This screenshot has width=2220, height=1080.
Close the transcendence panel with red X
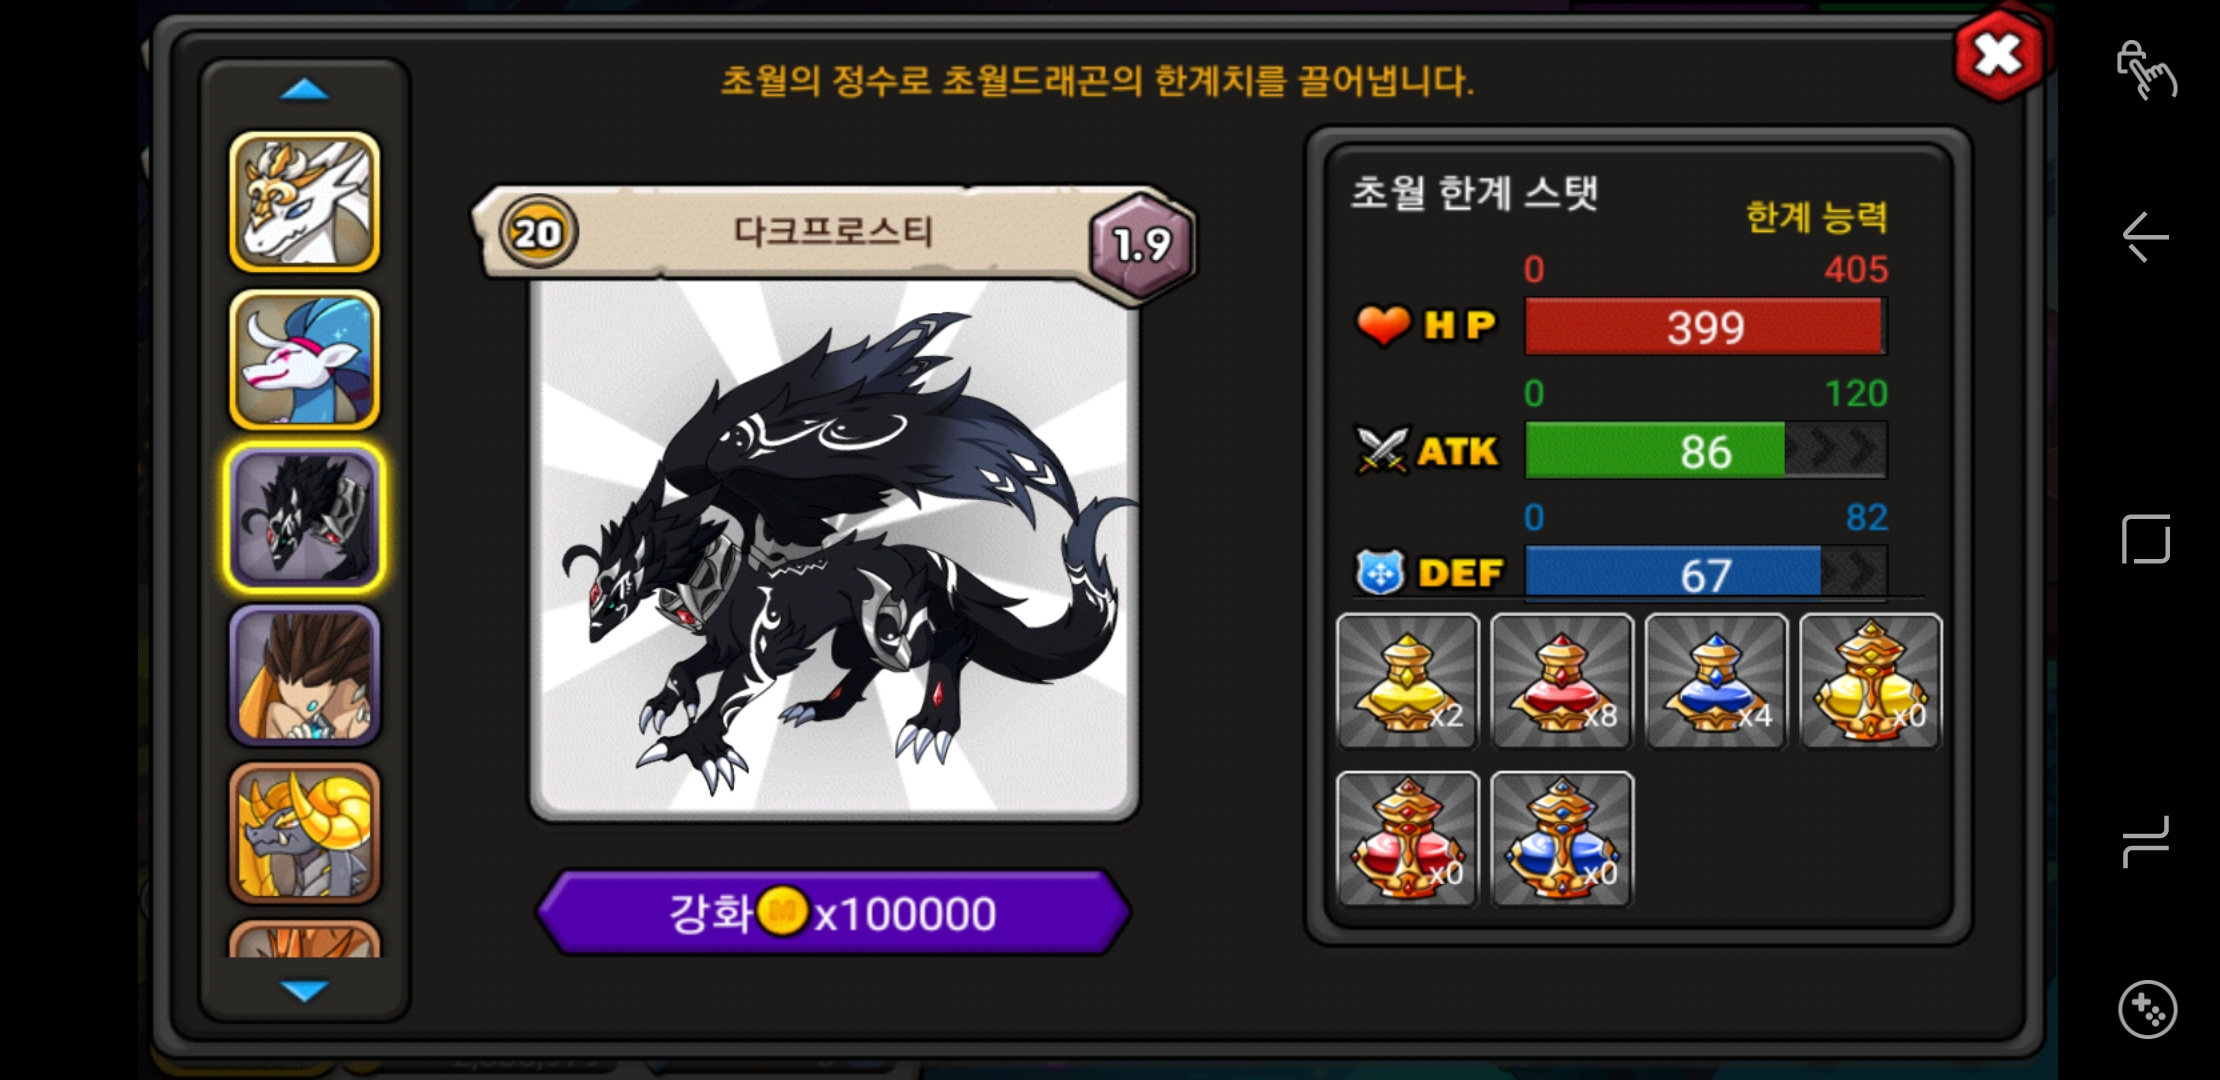tap(1999, 55)
